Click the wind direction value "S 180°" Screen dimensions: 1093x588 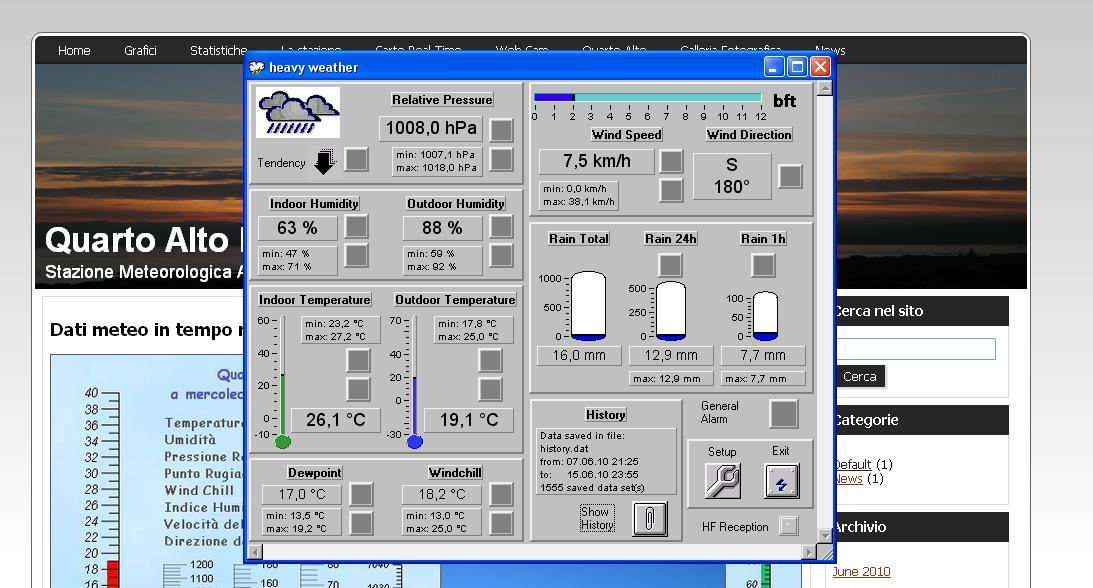(732, 176)
